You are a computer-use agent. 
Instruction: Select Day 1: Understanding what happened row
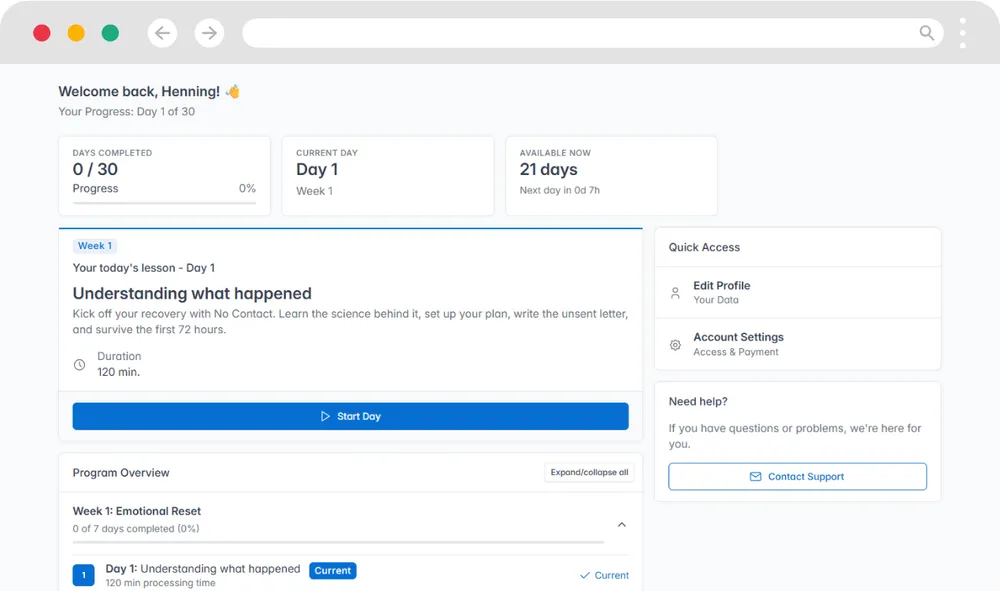pyautogui.click(x=203, y=569)
